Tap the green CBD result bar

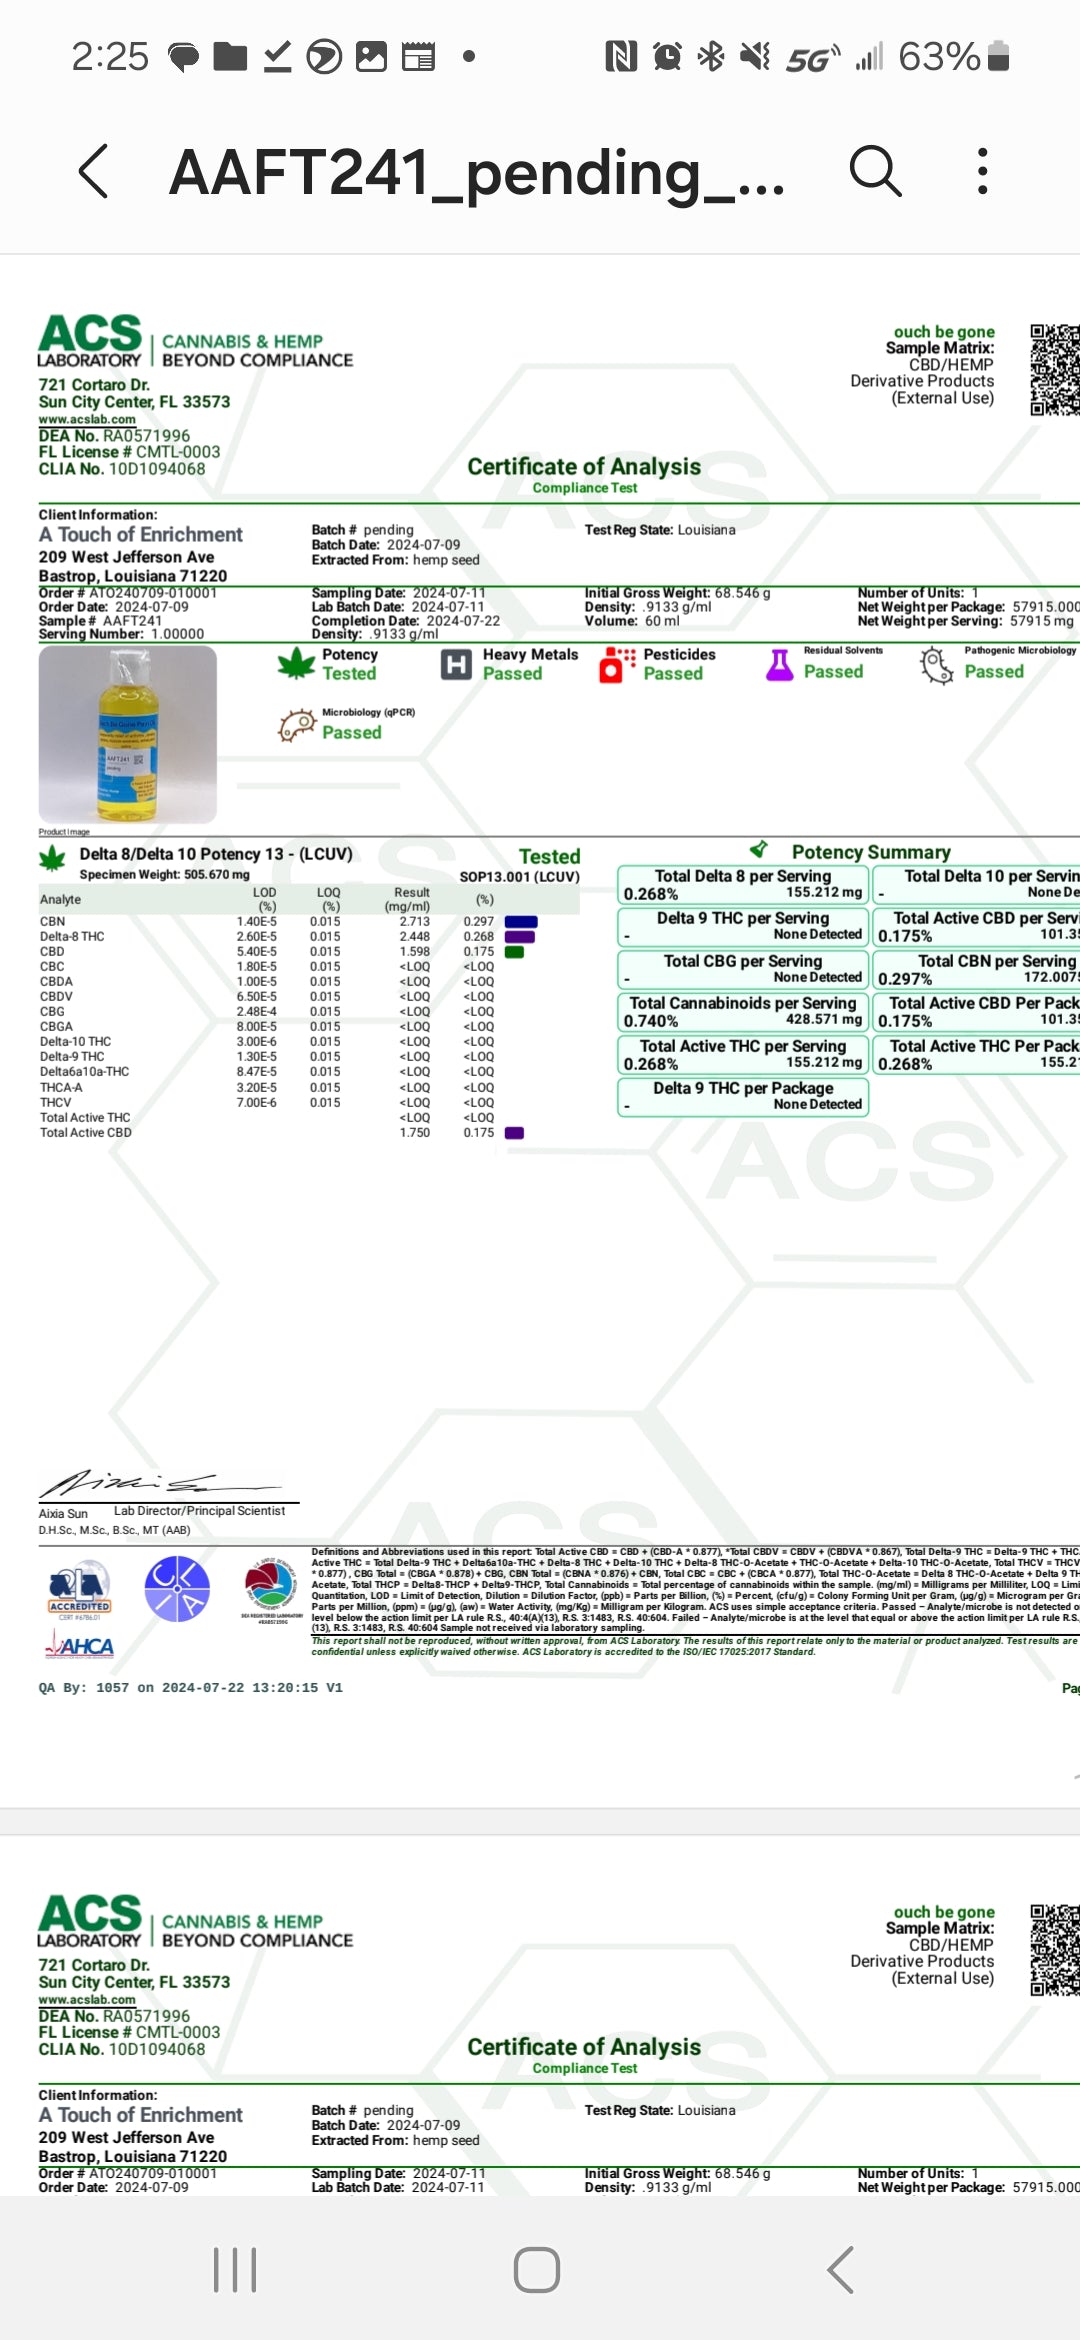pos(514,952)
